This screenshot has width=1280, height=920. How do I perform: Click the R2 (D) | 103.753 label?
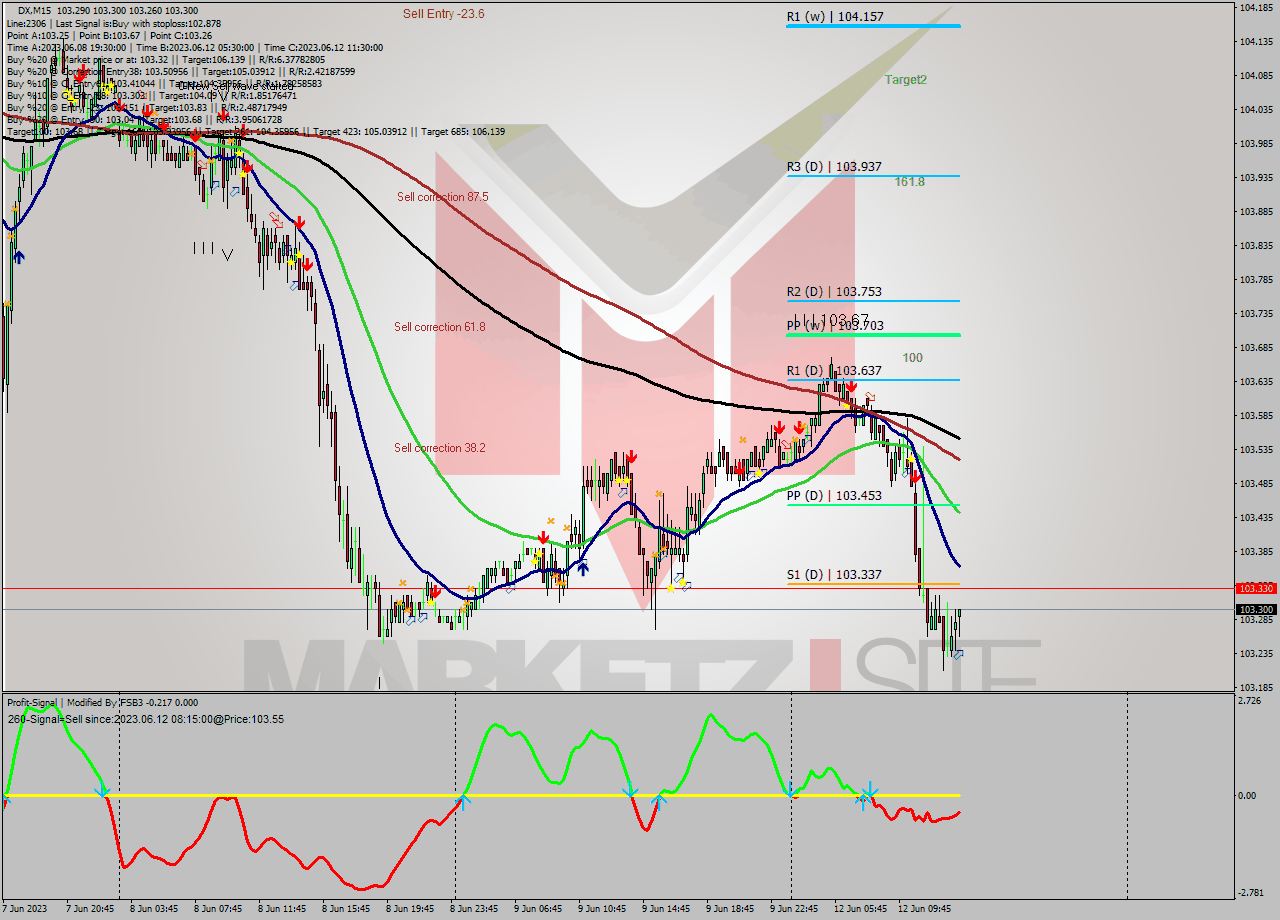coord(835,292)
